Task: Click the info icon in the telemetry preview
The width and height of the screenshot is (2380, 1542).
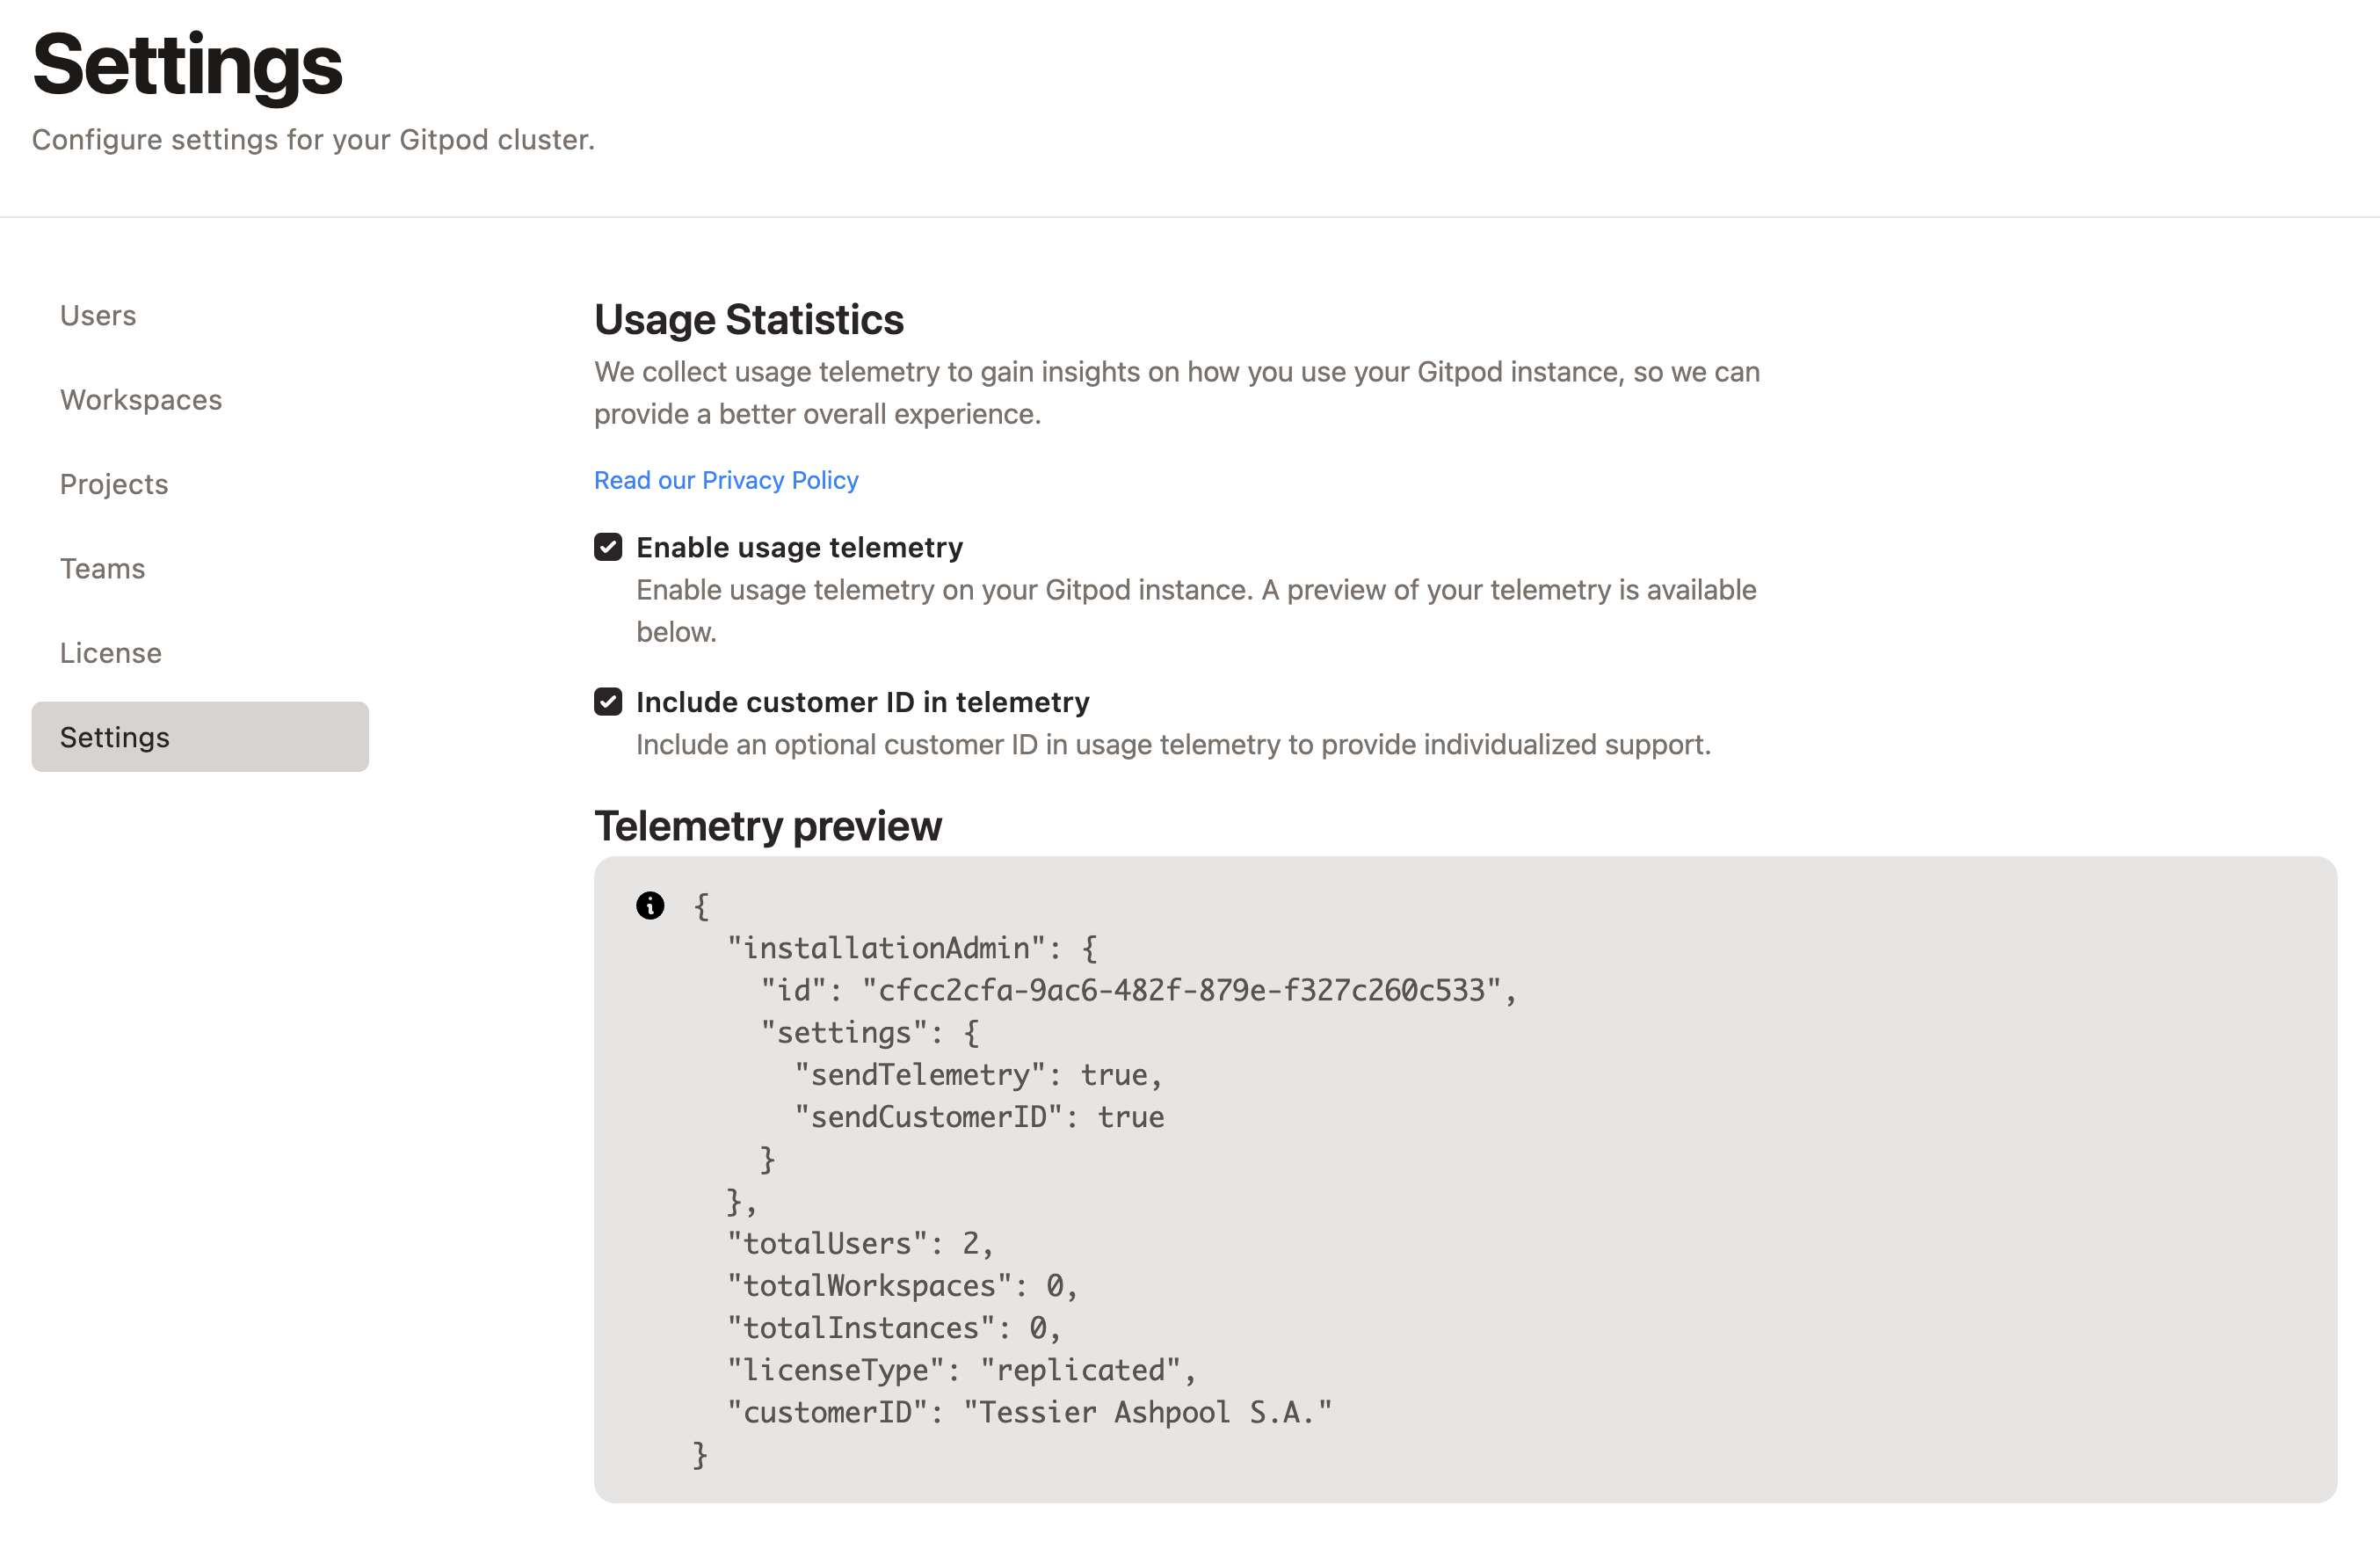Action: coord(651,906)
